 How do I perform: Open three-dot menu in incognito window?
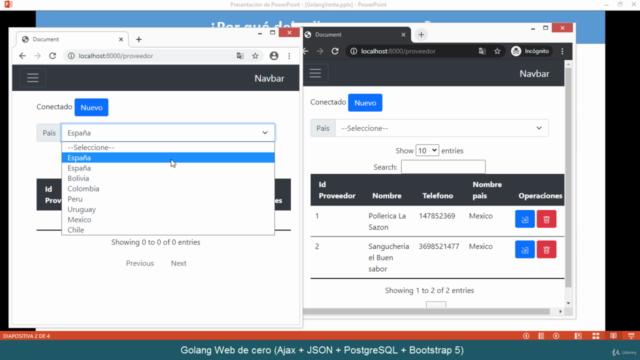[x=562, y=51]
